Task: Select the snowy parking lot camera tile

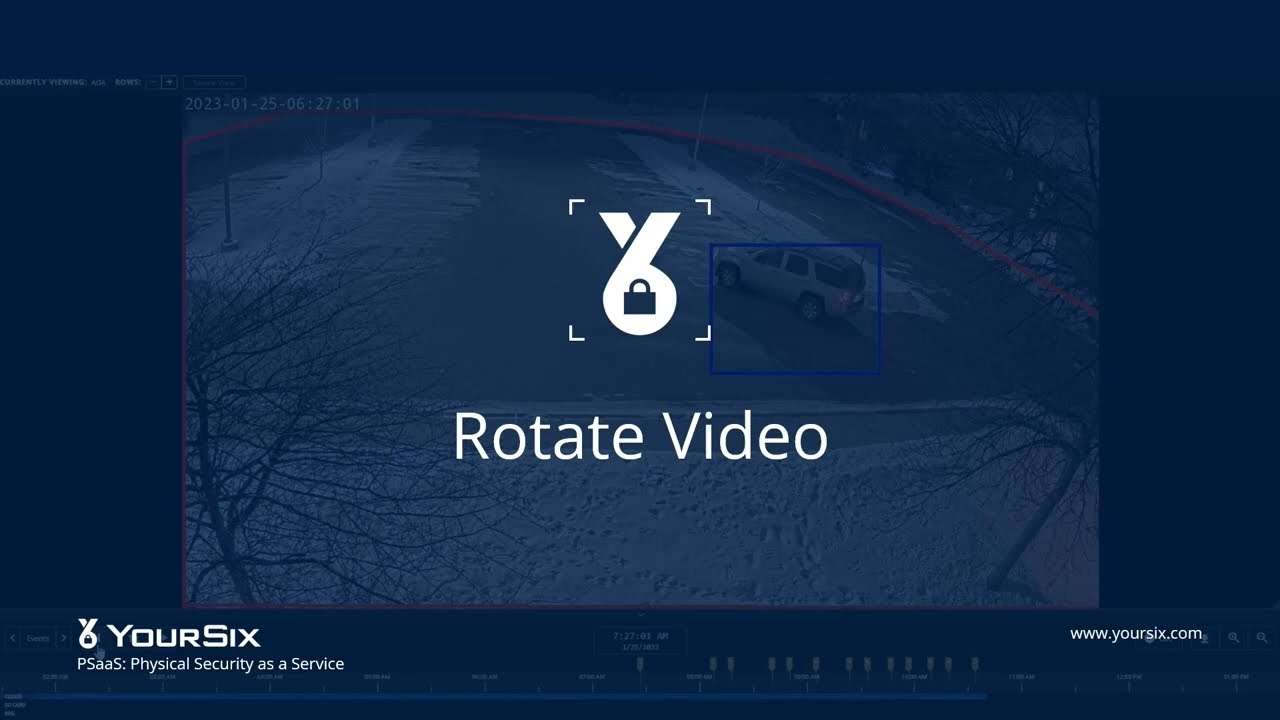Action: pyautogui.click(x=641, y=350)
